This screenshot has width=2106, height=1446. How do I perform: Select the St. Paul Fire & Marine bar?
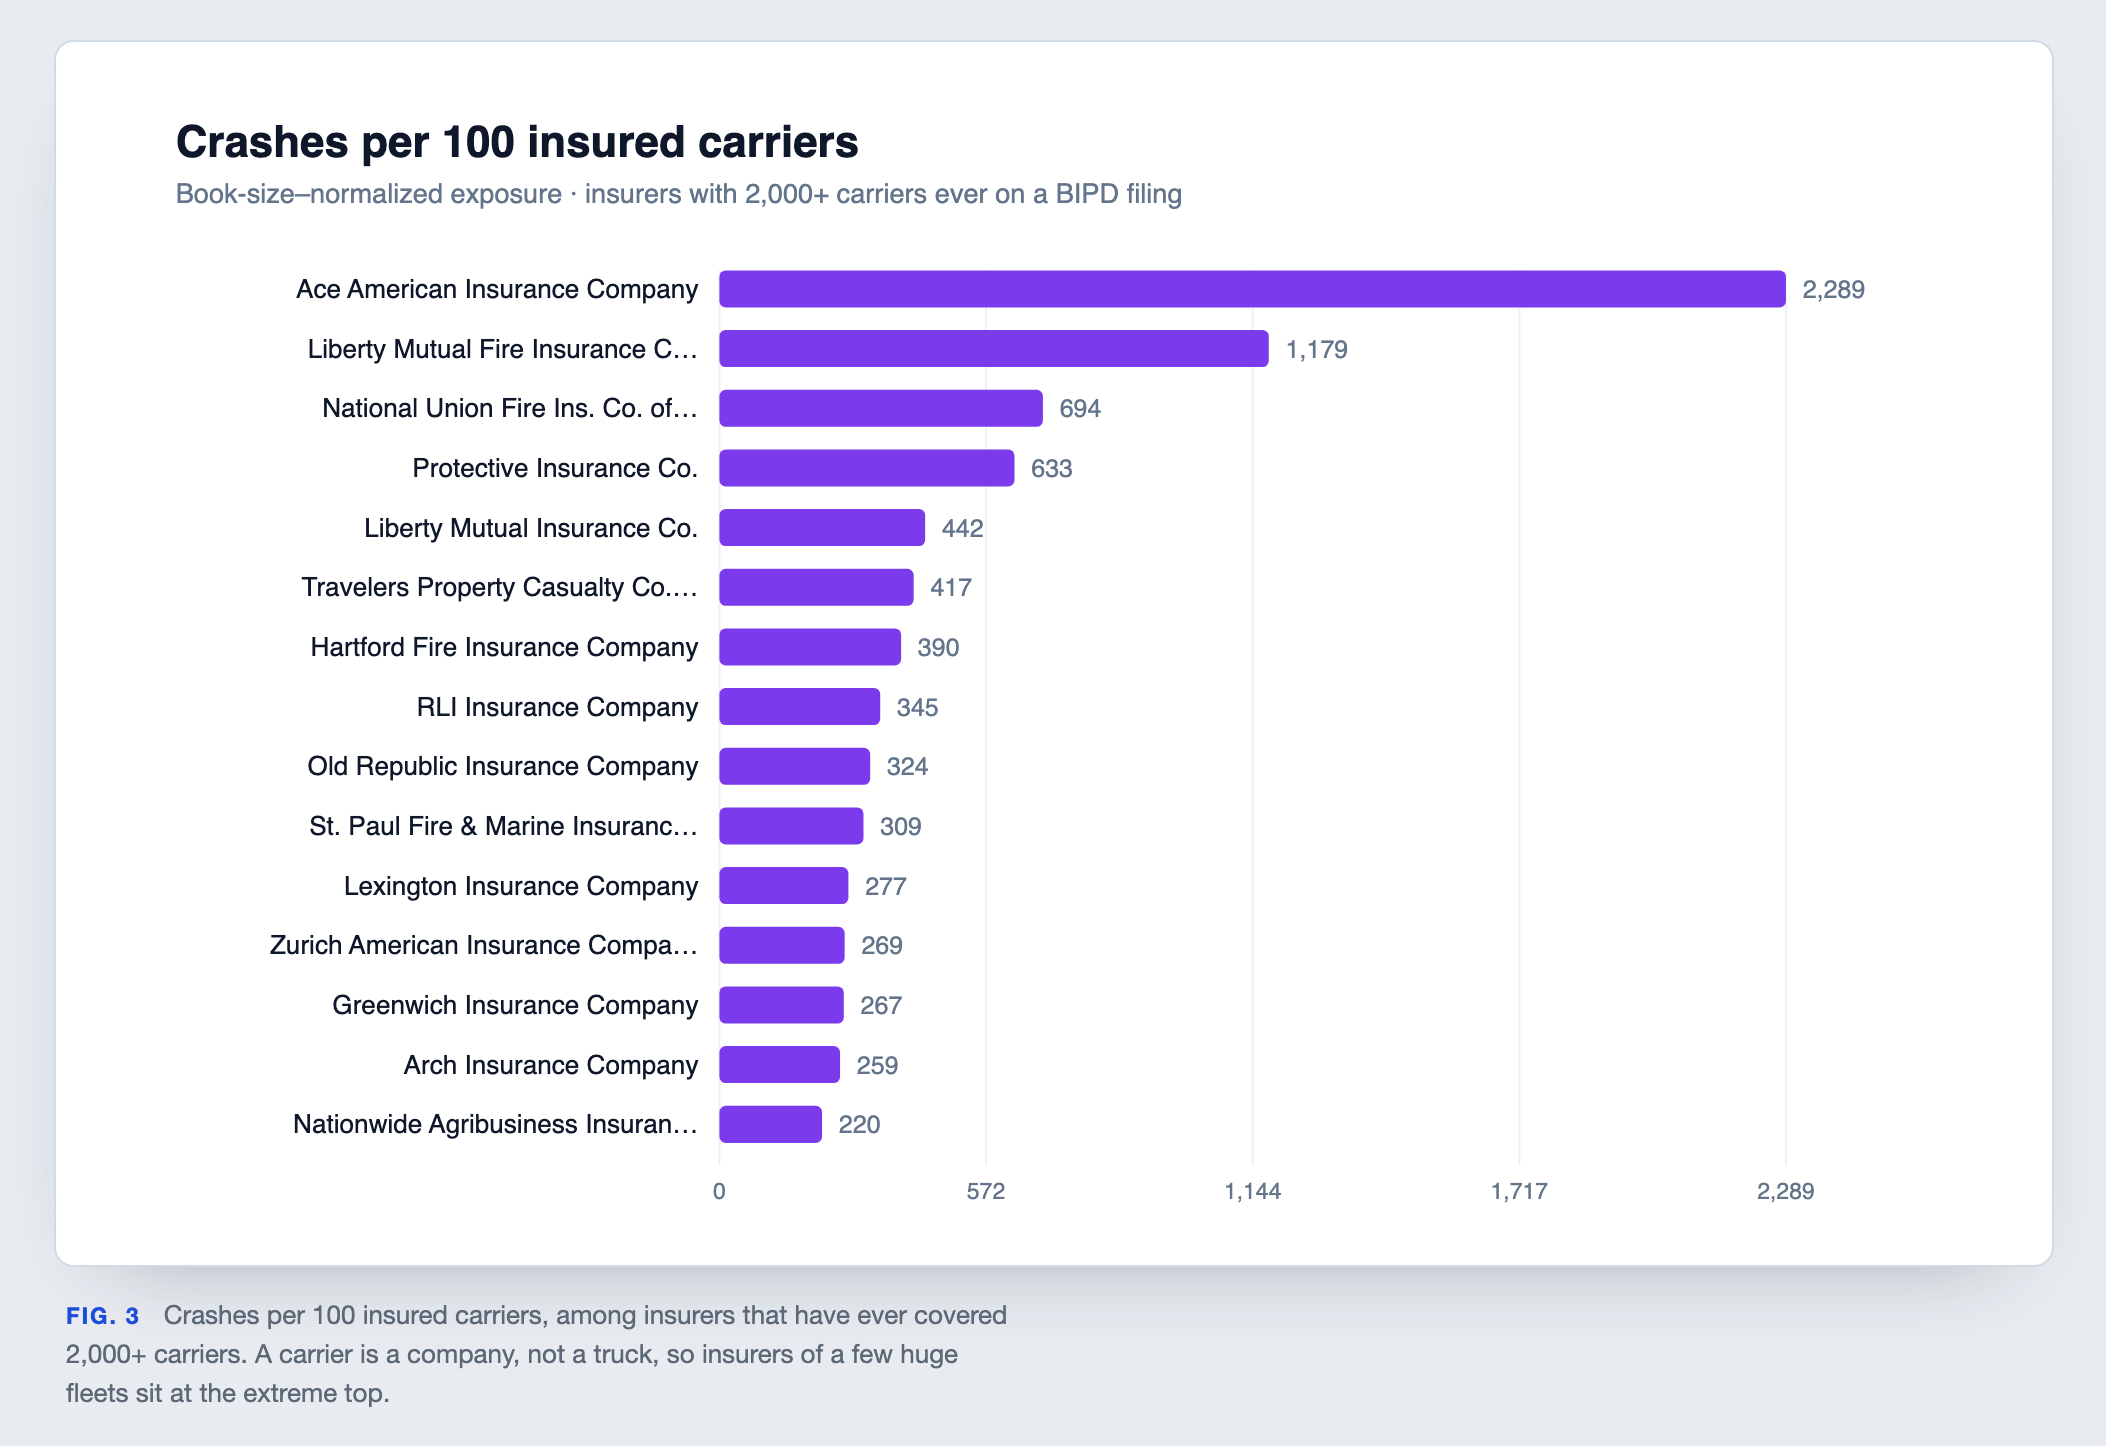(791, 826)
